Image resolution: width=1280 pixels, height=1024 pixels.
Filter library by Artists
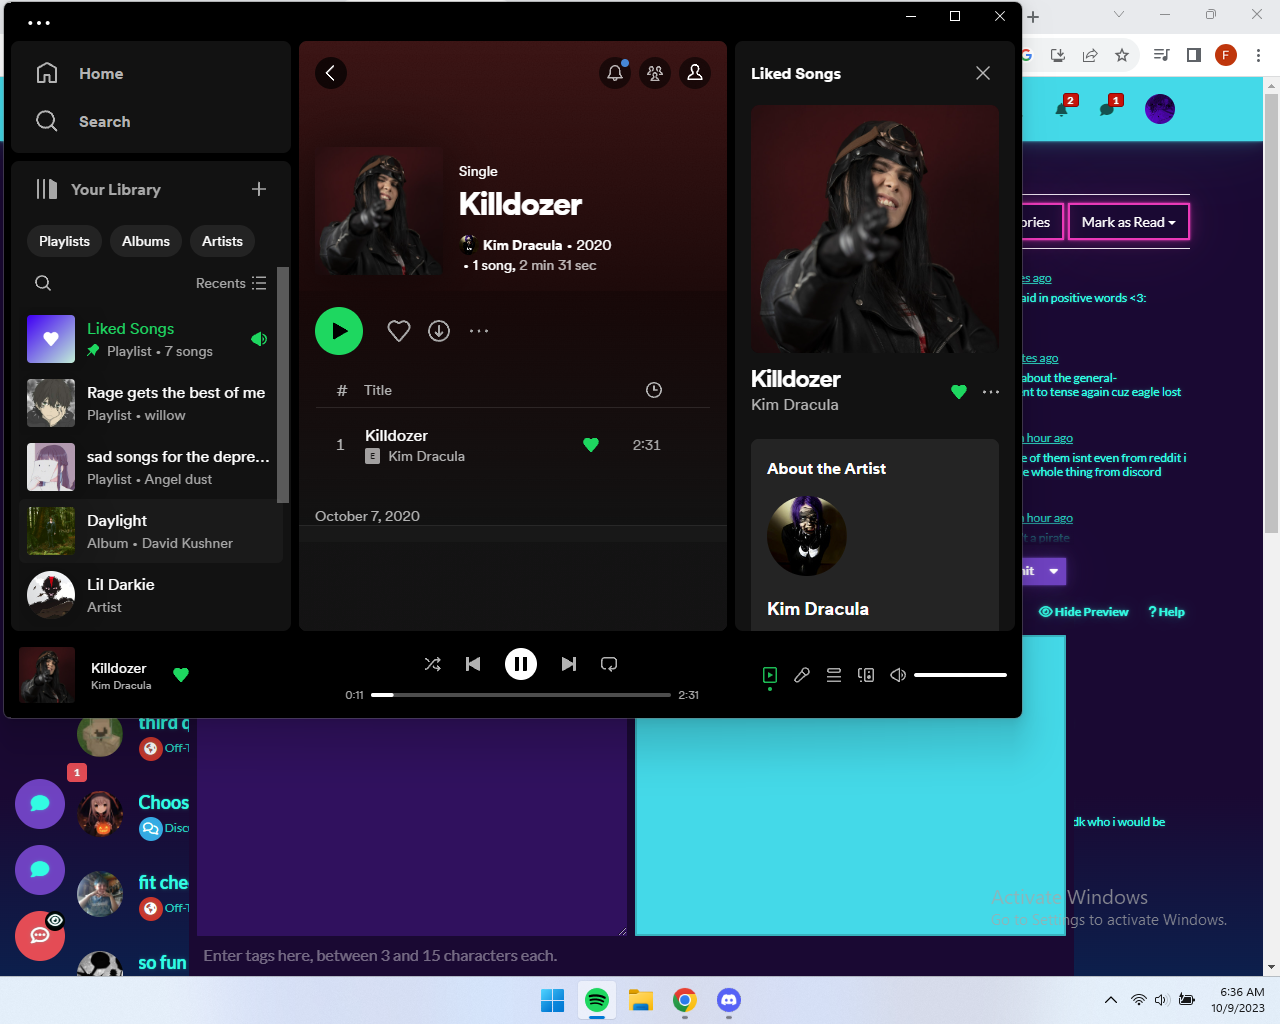coord(222,241)
